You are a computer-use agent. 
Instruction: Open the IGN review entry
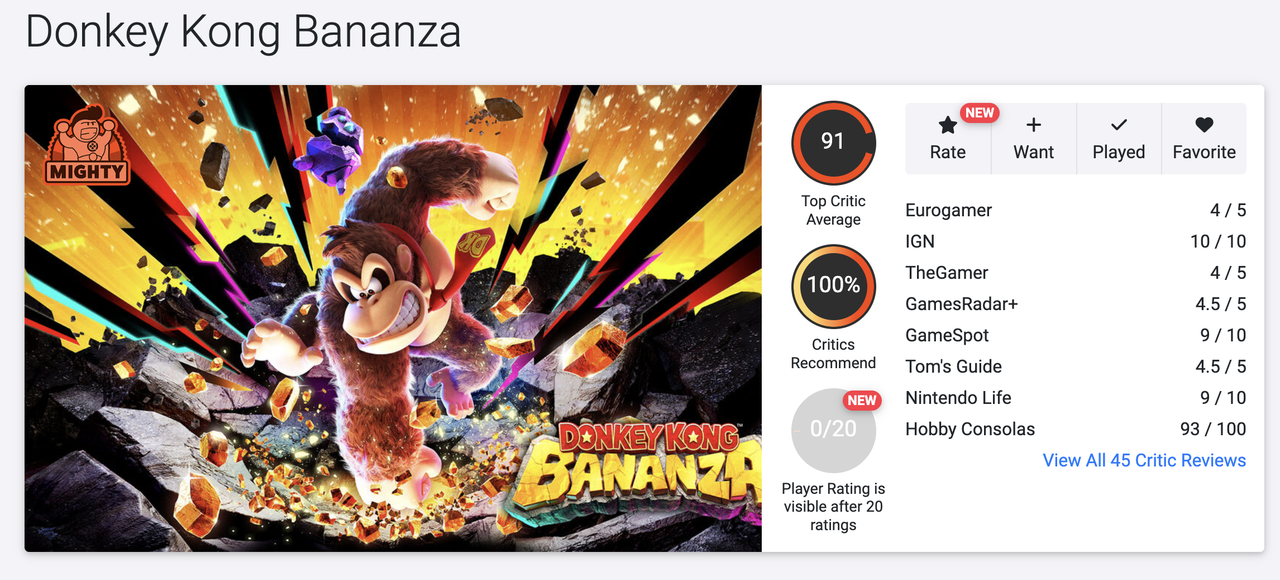(x=920, y=241)
